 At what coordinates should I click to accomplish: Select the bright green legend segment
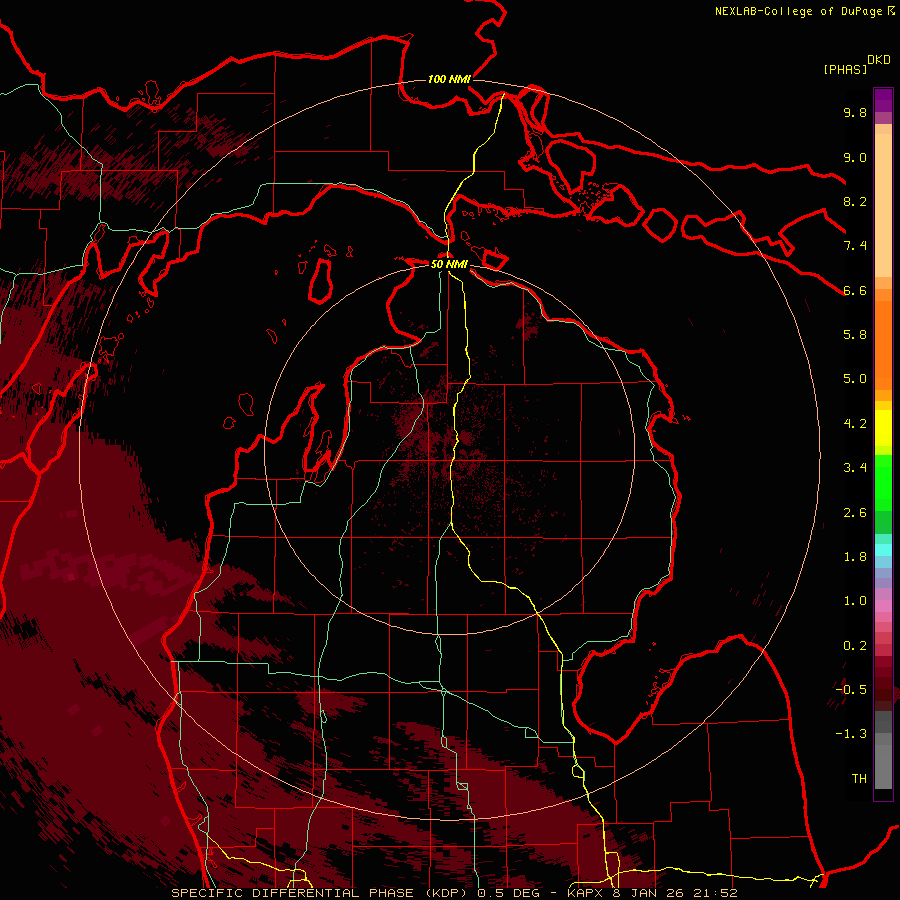(x=883, y=483)
